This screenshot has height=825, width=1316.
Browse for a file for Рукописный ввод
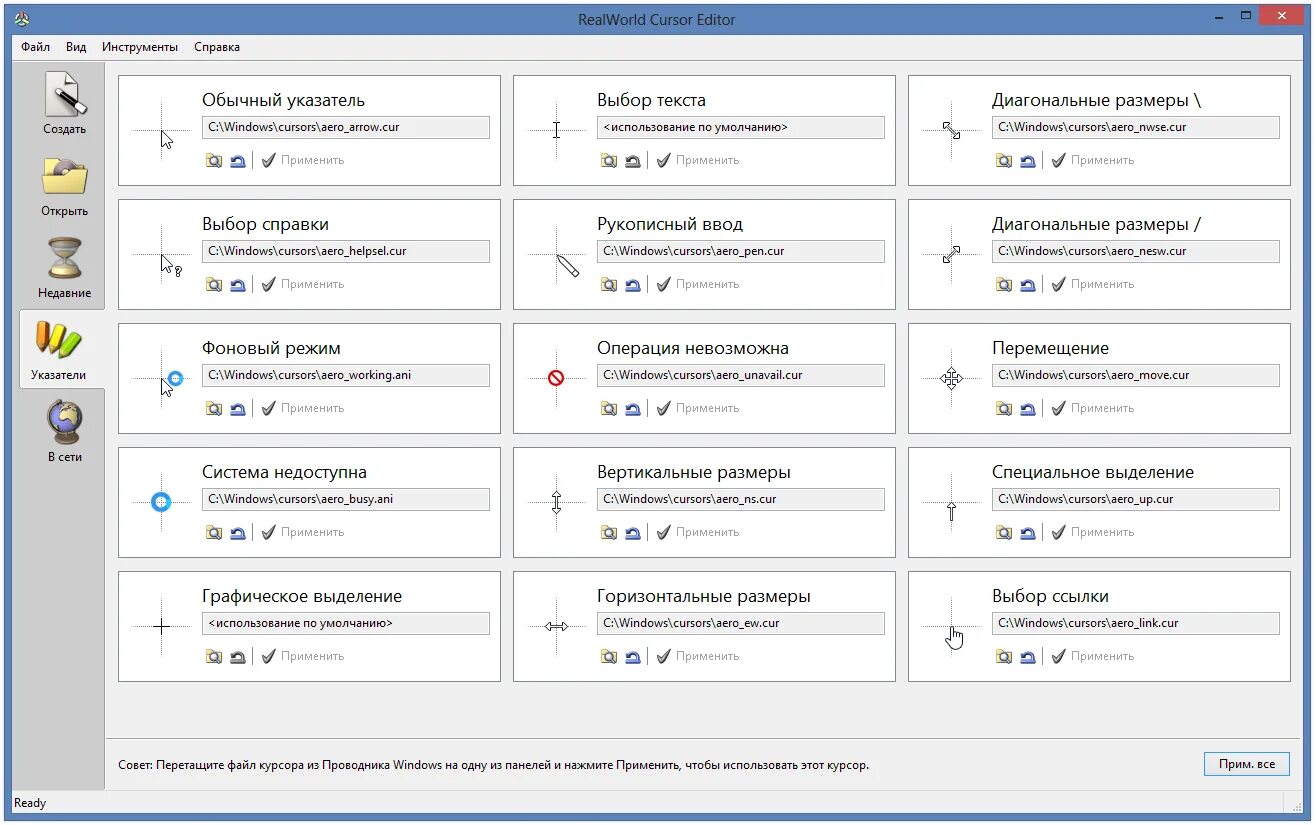click(609, 284)
